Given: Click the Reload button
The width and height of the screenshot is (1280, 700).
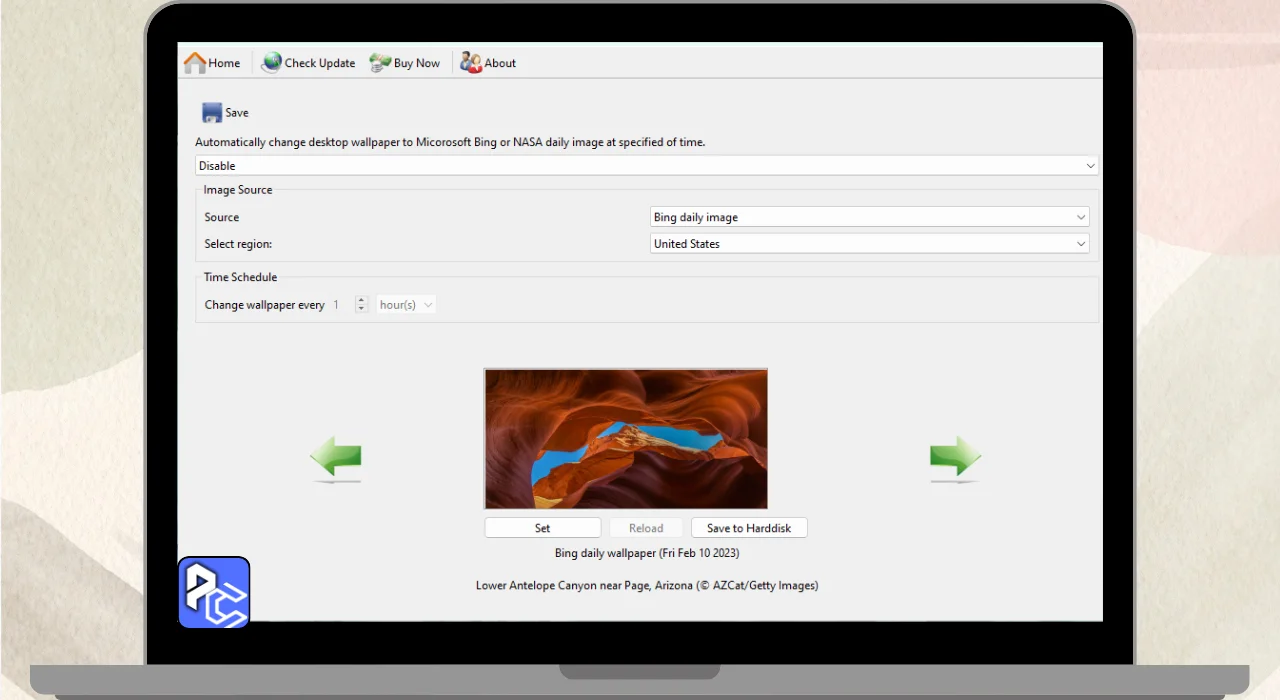Looking at the screenshot, I should [646, 528].
